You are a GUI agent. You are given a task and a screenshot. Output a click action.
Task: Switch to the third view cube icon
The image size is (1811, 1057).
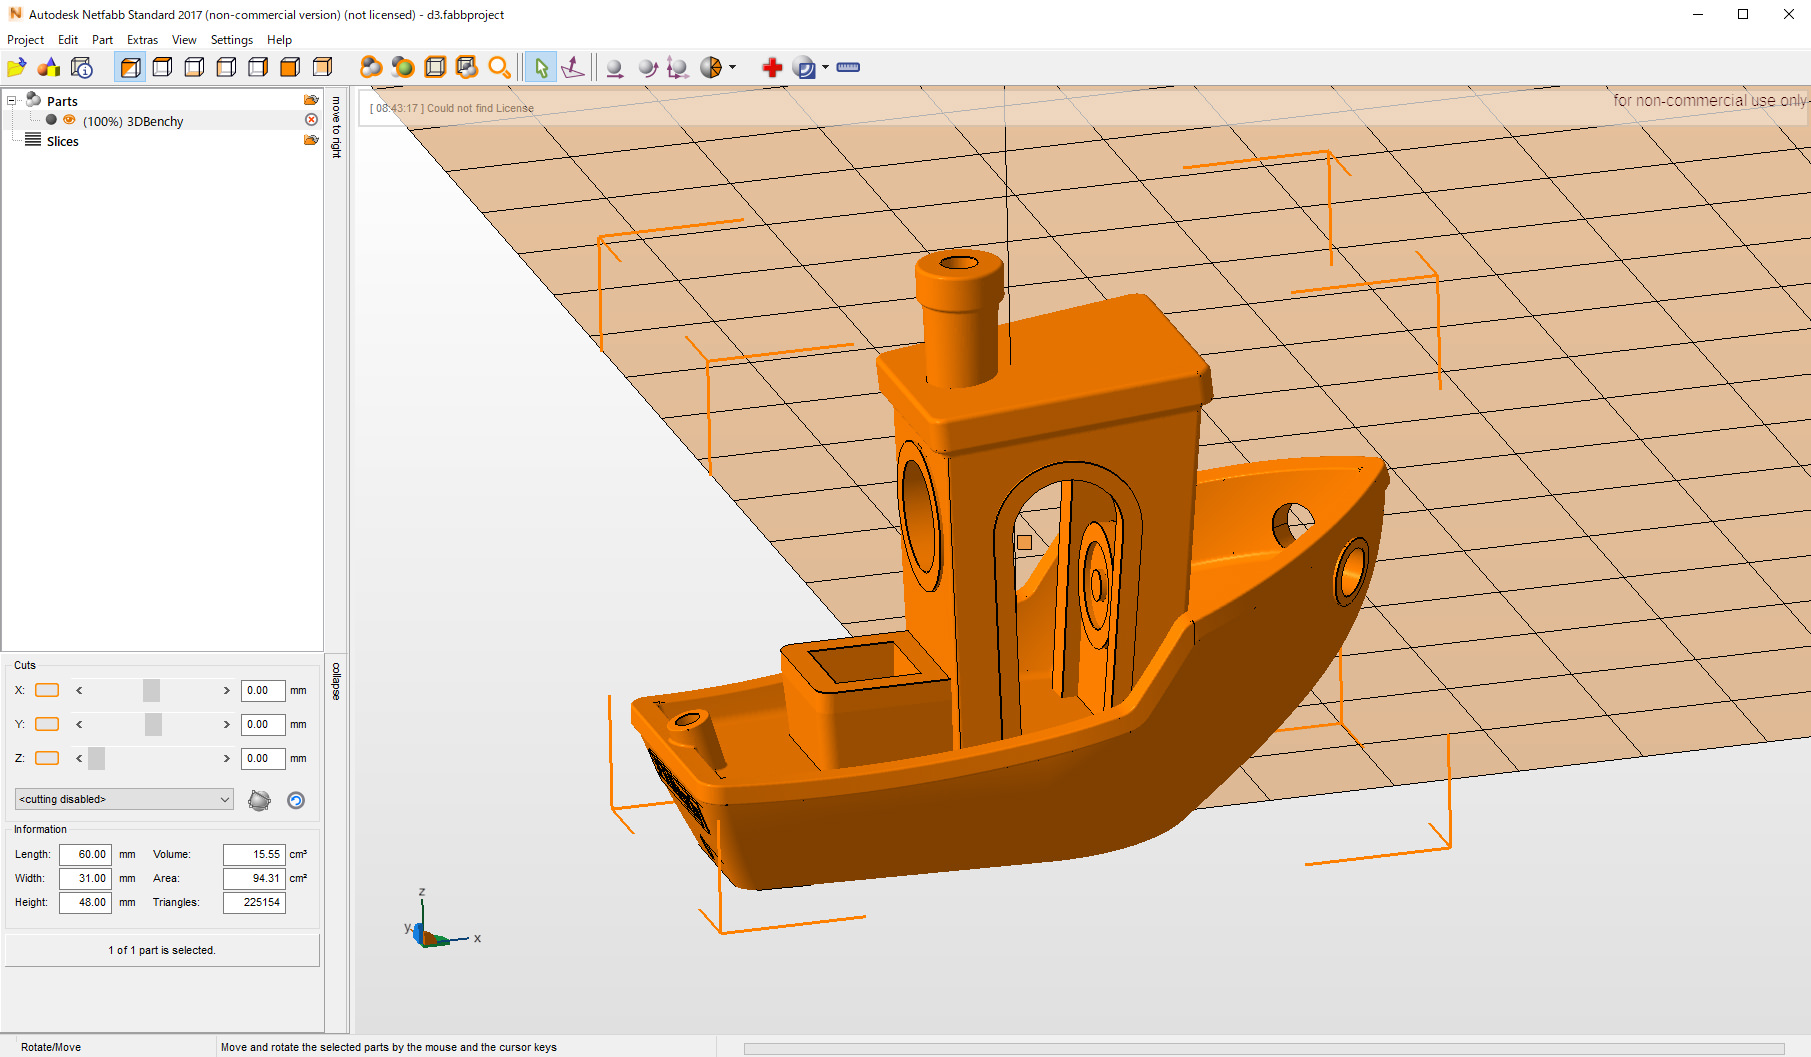194,68
